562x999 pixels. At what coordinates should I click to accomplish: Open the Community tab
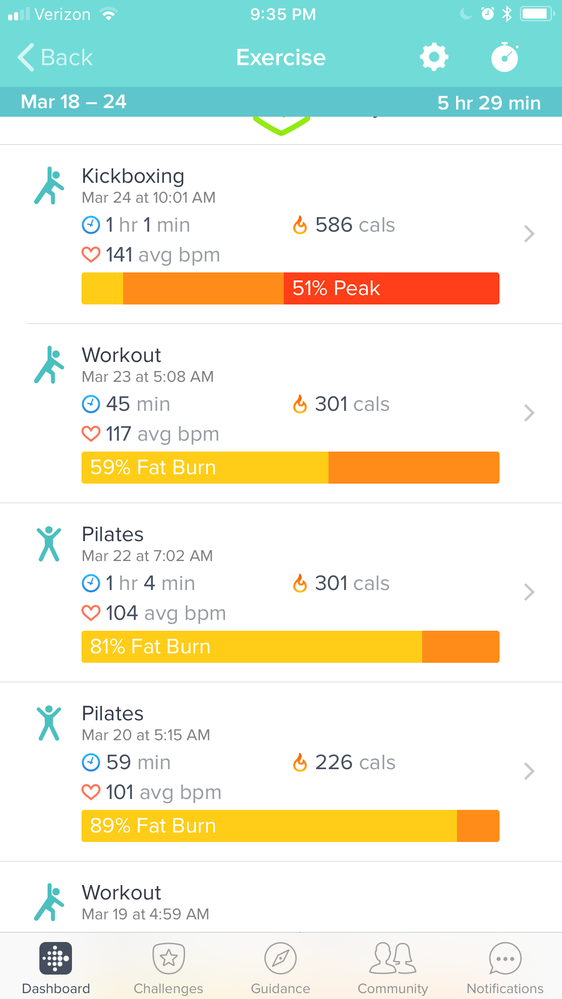pos(393,968)
